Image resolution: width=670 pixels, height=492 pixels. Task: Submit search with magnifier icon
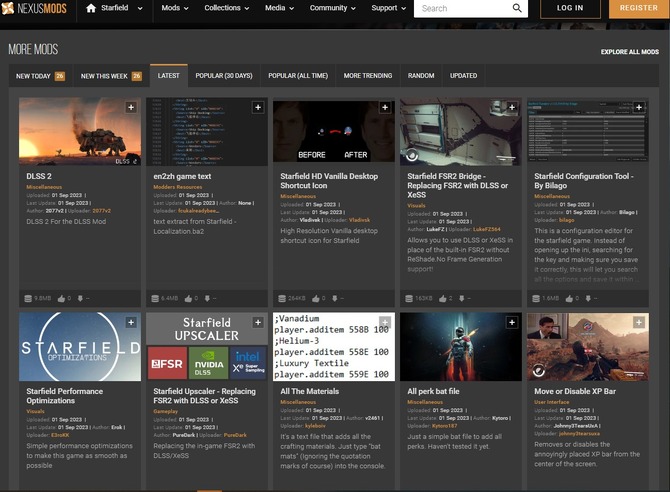(517, 8)
